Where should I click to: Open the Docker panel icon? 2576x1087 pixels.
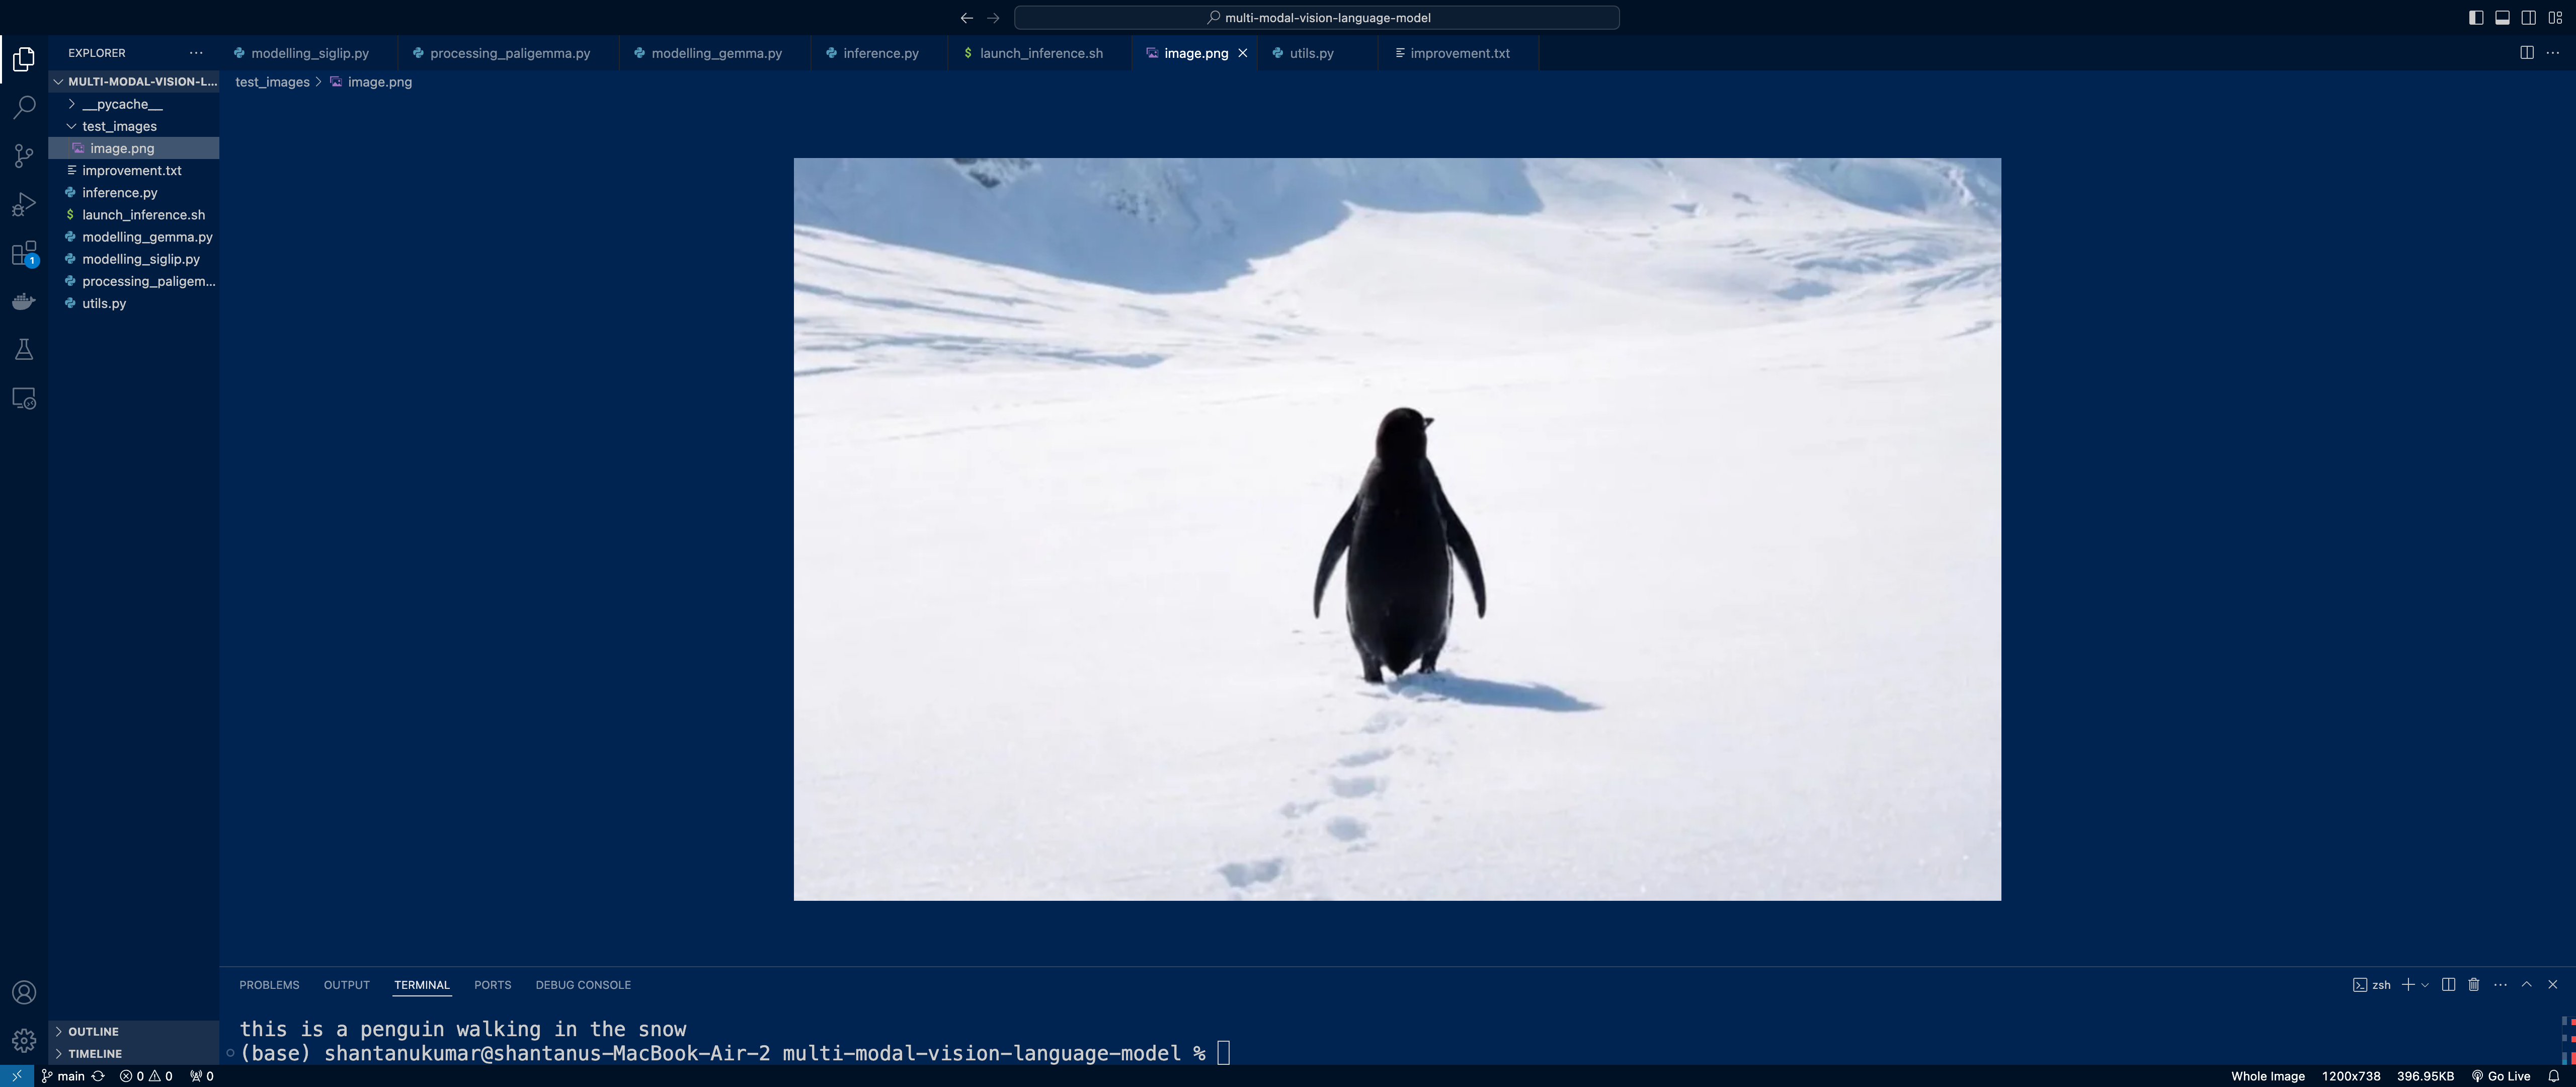(24, 301)
